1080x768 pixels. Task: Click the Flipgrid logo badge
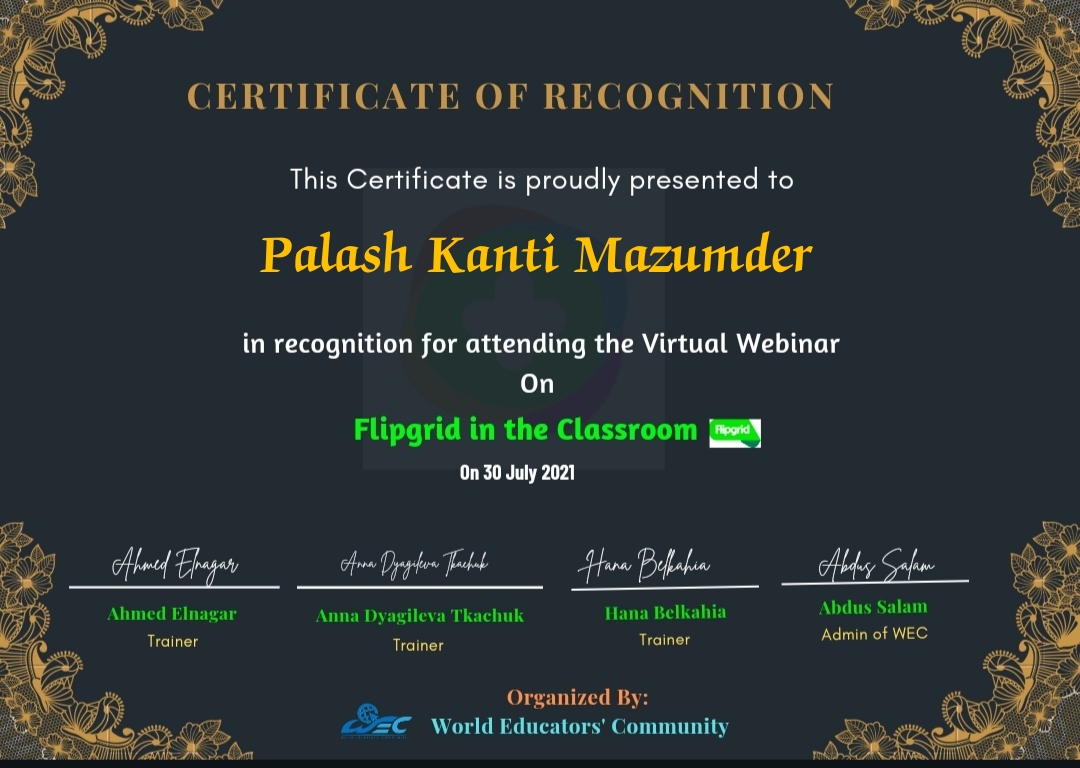[735, 433]
